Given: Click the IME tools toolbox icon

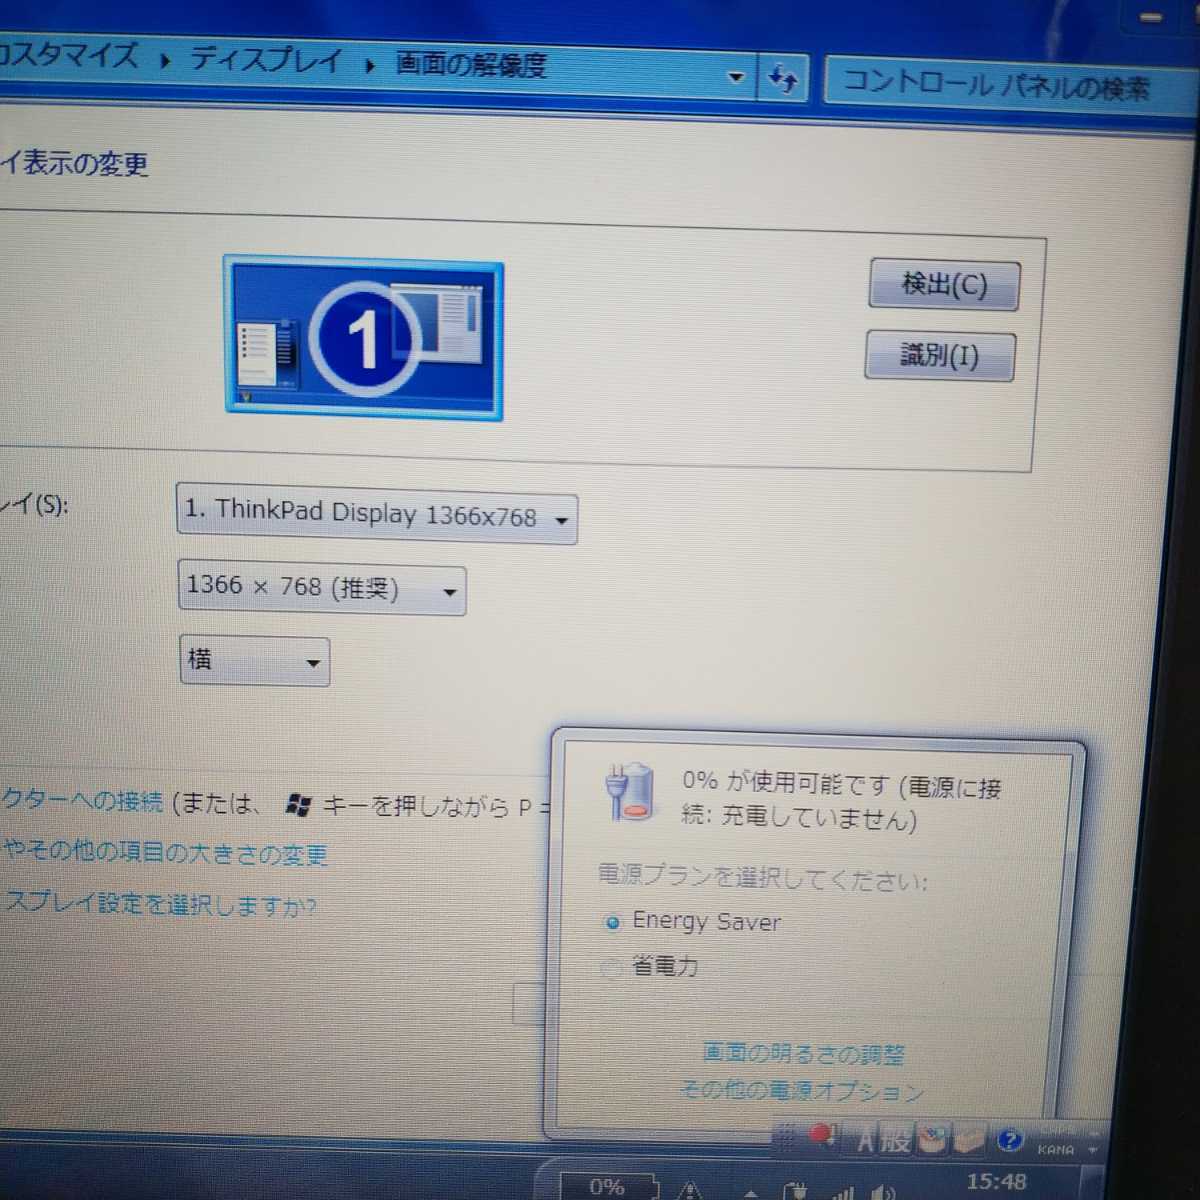Looking at the screenshot, I should [x=968, y=1140].
